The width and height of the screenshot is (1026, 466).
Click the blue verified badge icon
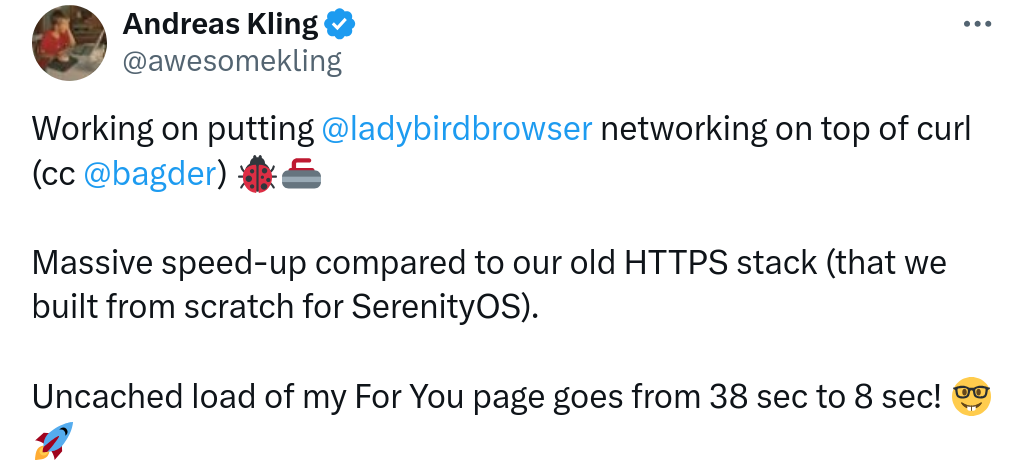click(x=339, y=25)
